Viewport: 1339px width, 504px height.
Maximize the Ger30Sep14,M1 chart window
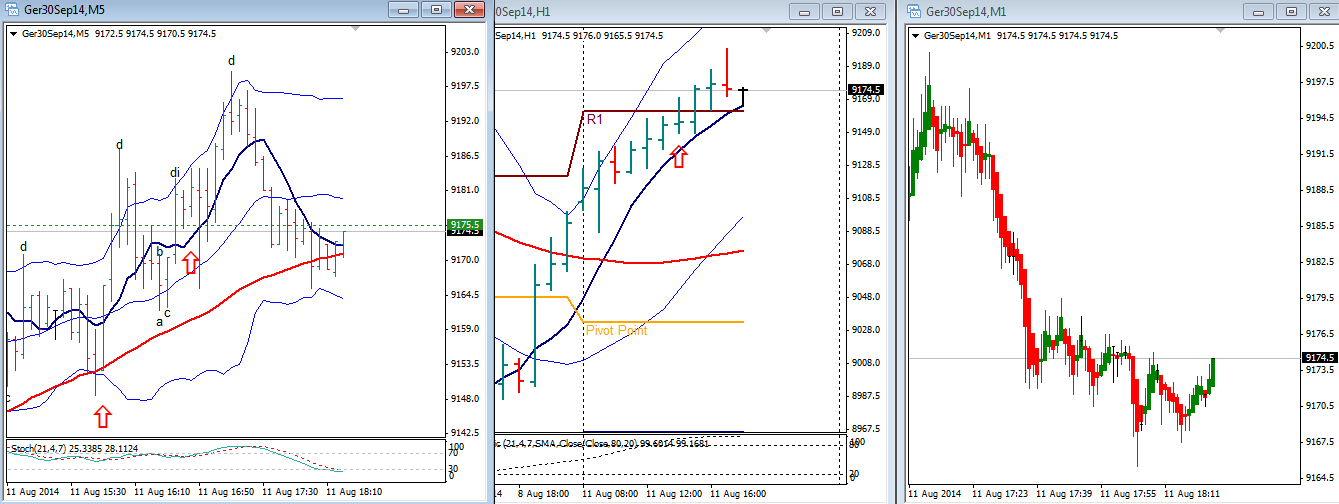(1291, 11)
